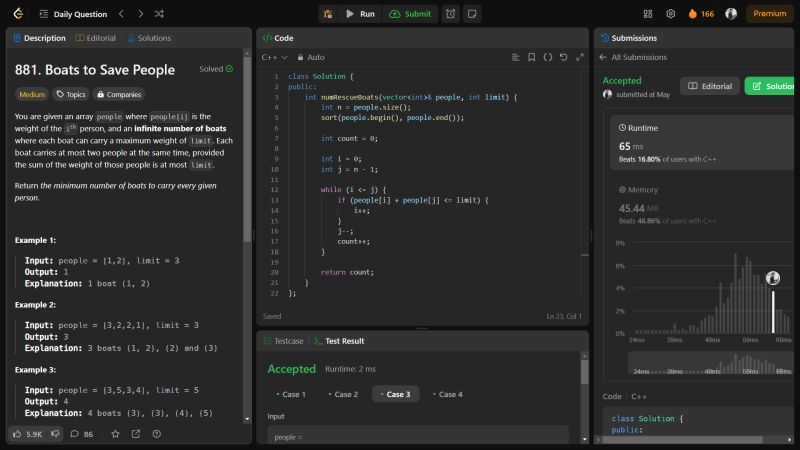Expand the Topics tag
The height and width of the screenshot is (450, 800).
pyautogui.click(x=71, y=94)
